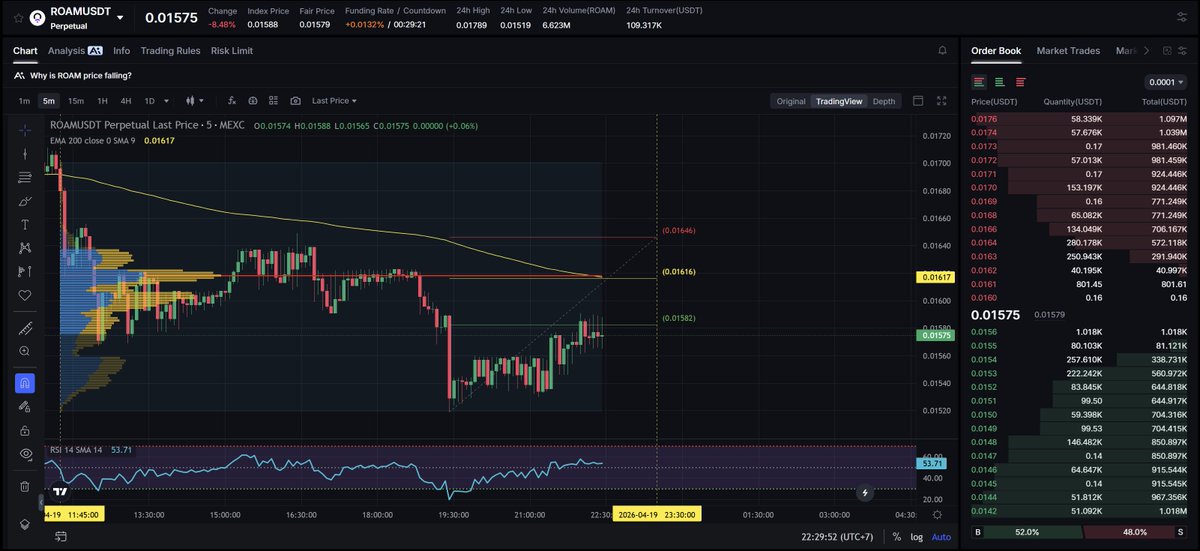Open the chart layout grid icon

pyautogui.click(x=274, y=101)
